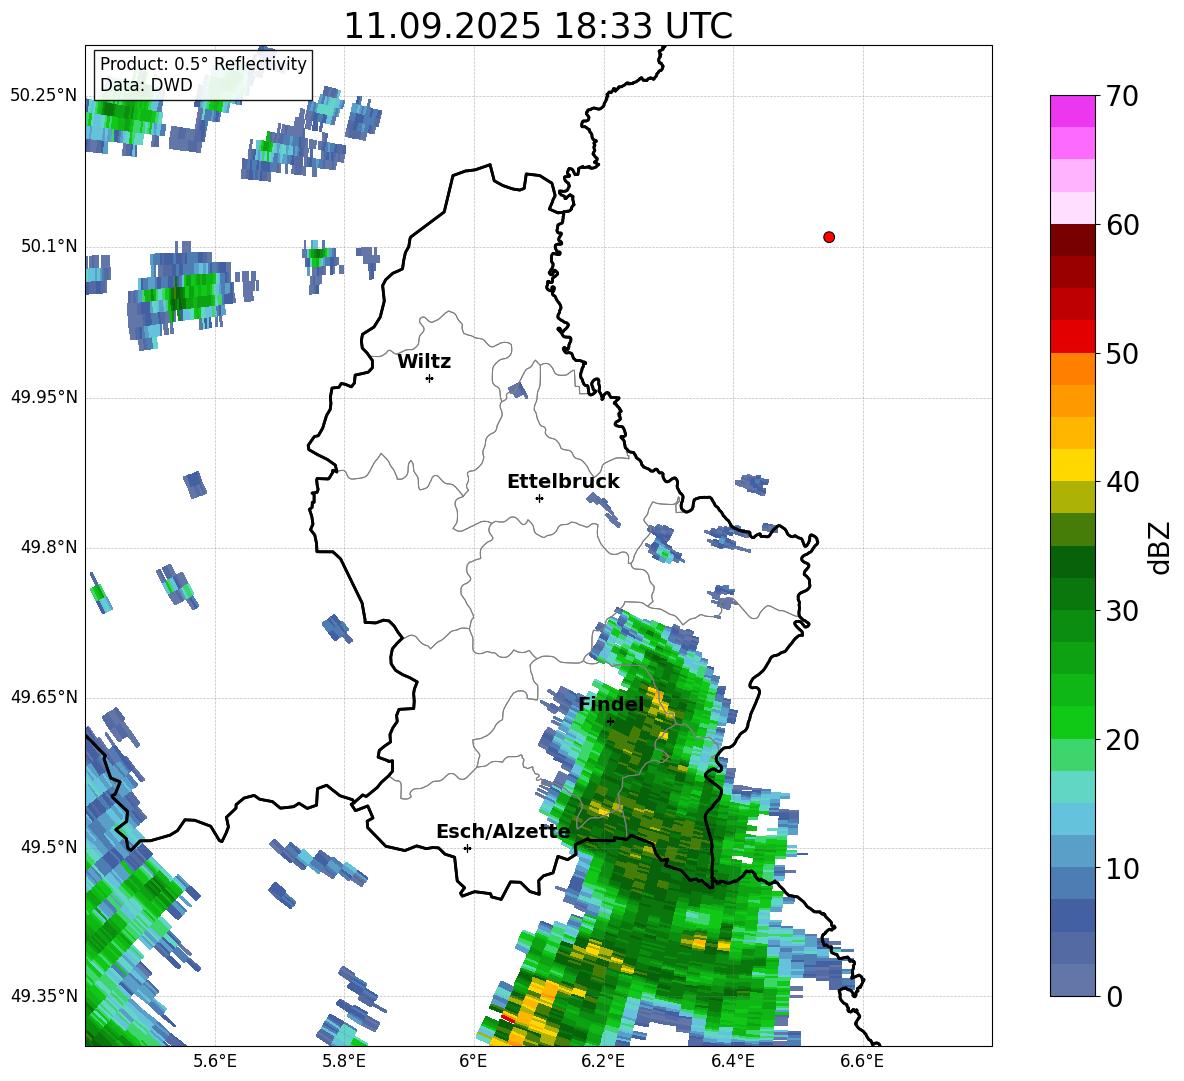Click the 6.6°E longitude label
The width and height of the screenshot is (1184, 1081).
[x=862, y=1061]
